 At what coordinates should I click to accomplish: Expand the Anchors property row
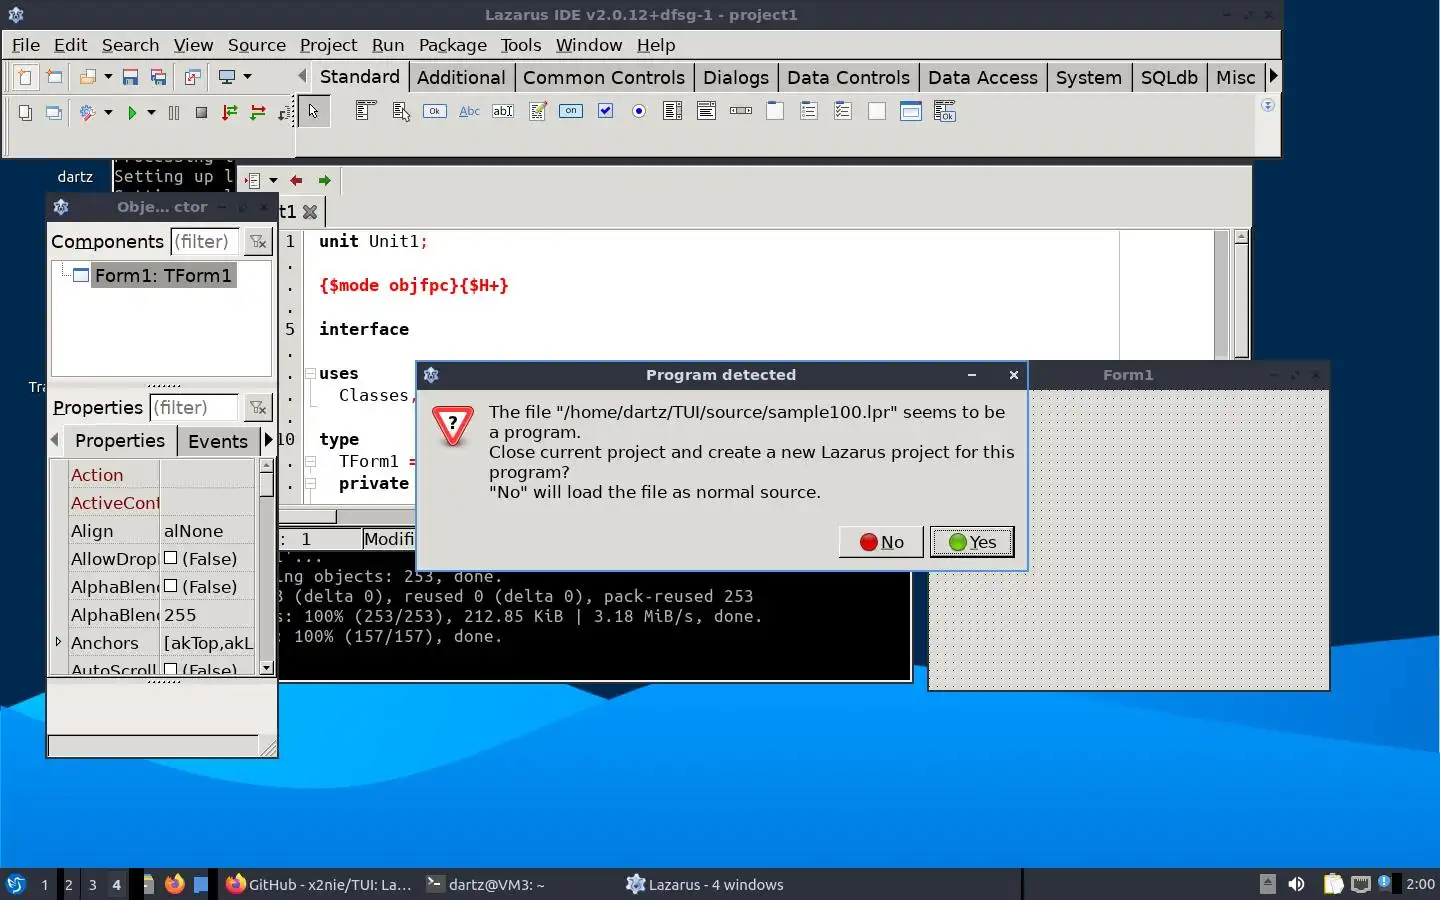[x=58, y=642]
